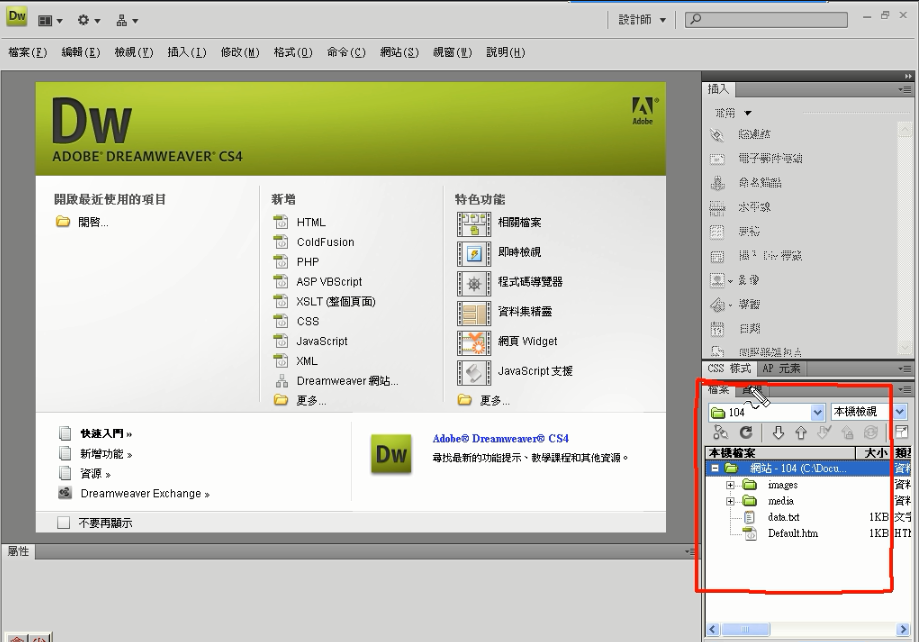919x642 pixels.
Task: Click the Named Anchor (命名錨點) insert icon
Action: pos(717,183)
